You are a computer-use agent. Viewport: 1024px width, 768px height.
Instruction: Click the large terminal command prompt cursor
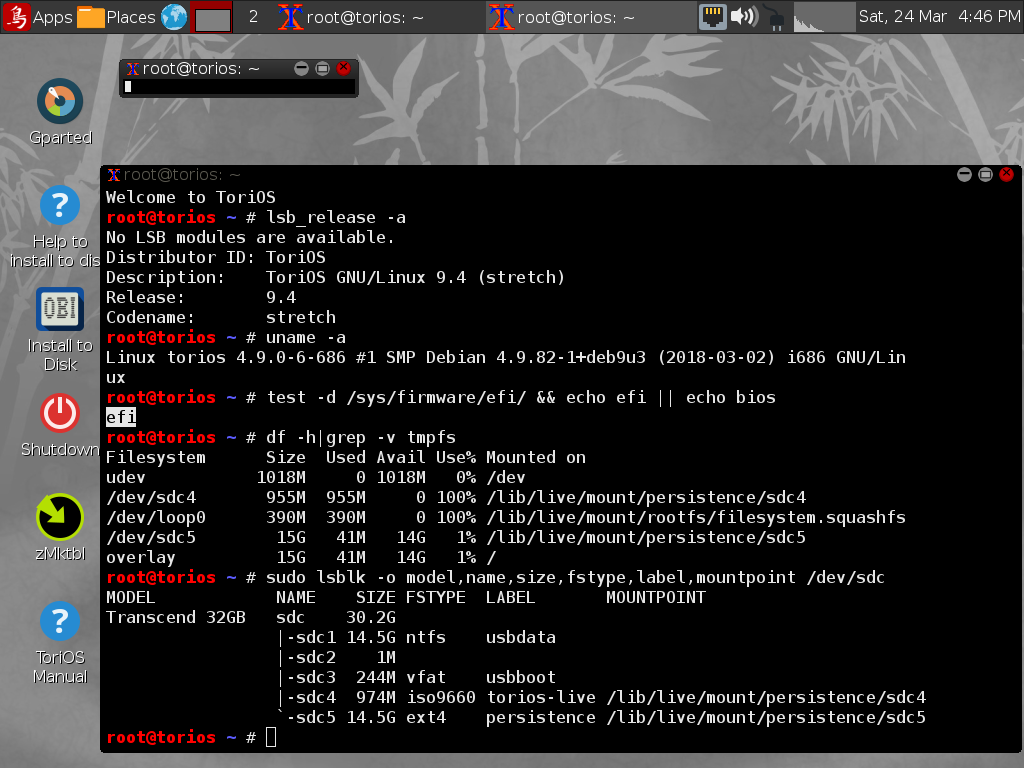point(271,737)
